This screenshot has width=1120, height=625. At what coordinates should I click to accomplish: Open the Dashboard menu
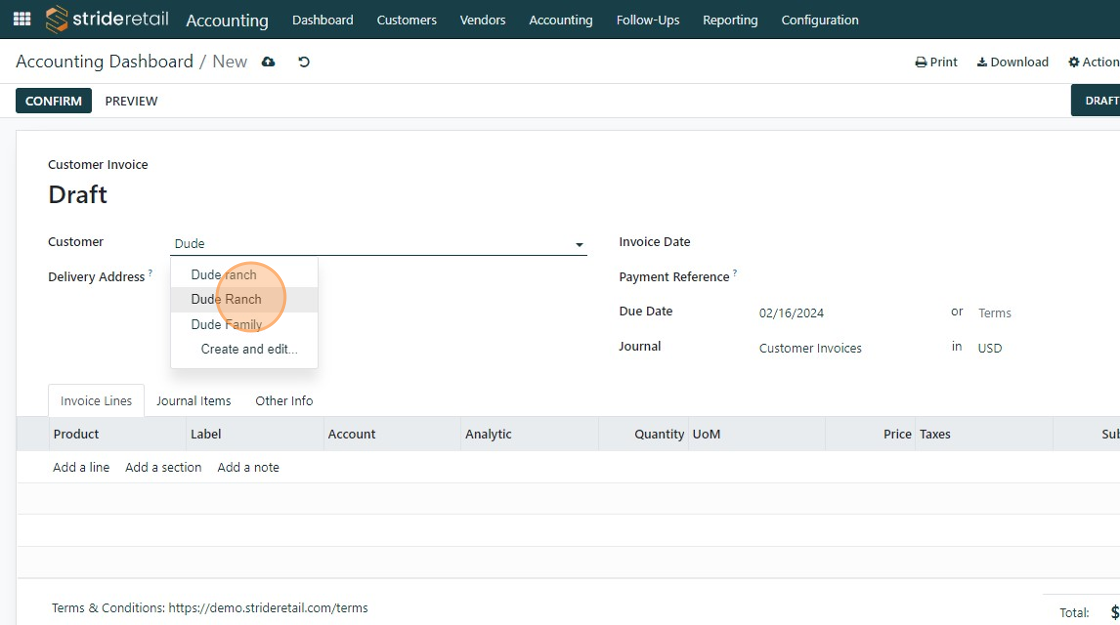click(x=323, y=20)
